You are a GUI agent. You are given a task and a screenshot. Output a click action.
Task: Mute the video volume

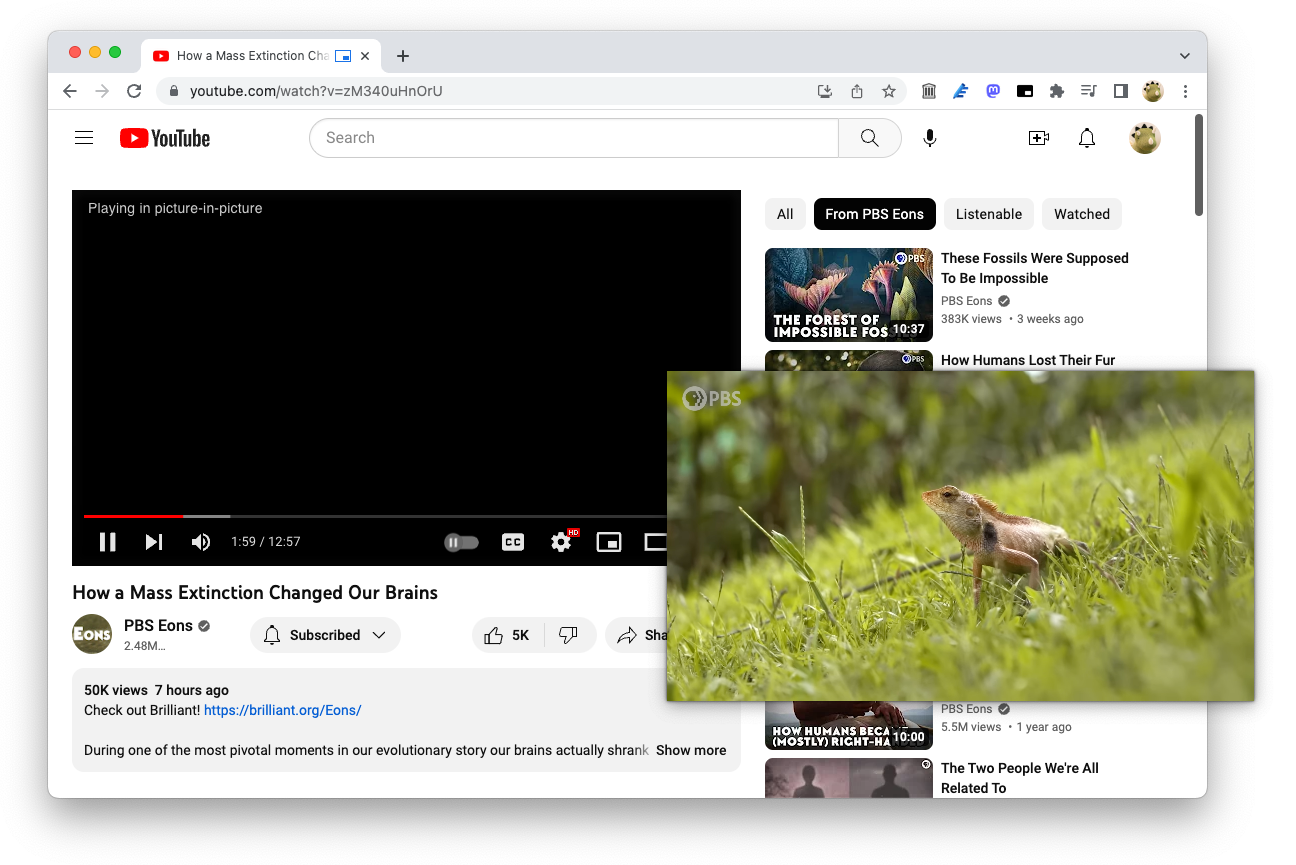(x=201, y=542)
